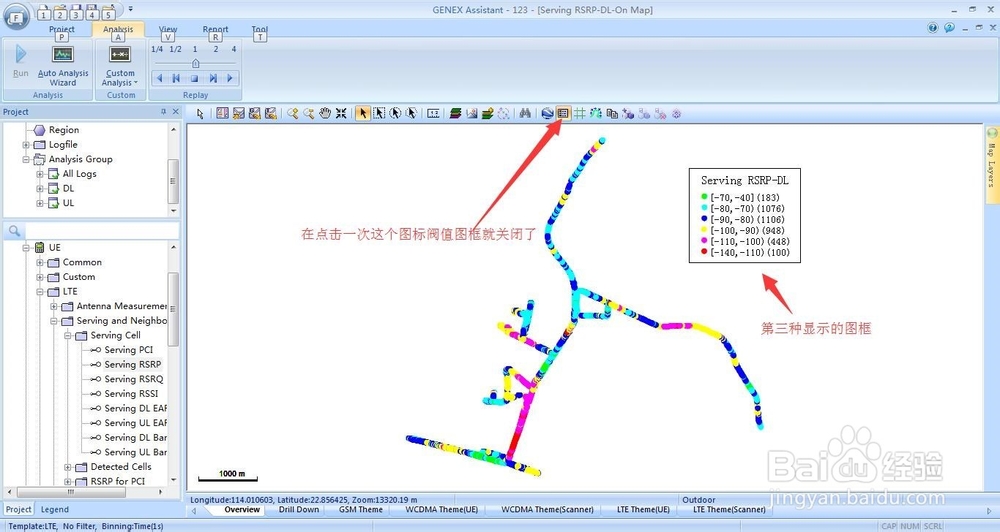The height and width of the screenshot is (532, 1000).
Task: Collapse the UE tree node
Action: (x=26, y=248)
